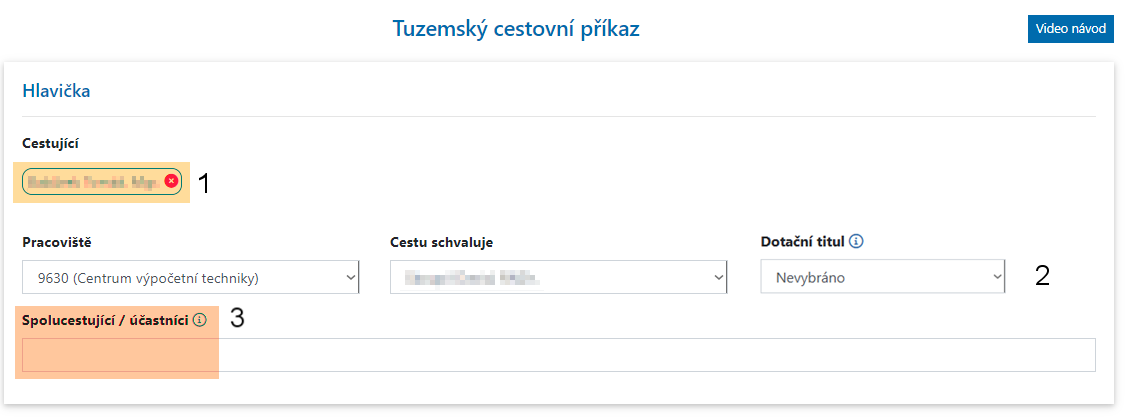The height and width of the screenshot is (420, 1127).
Task: Click the Dotační titul label text
Action: (802, 241)
